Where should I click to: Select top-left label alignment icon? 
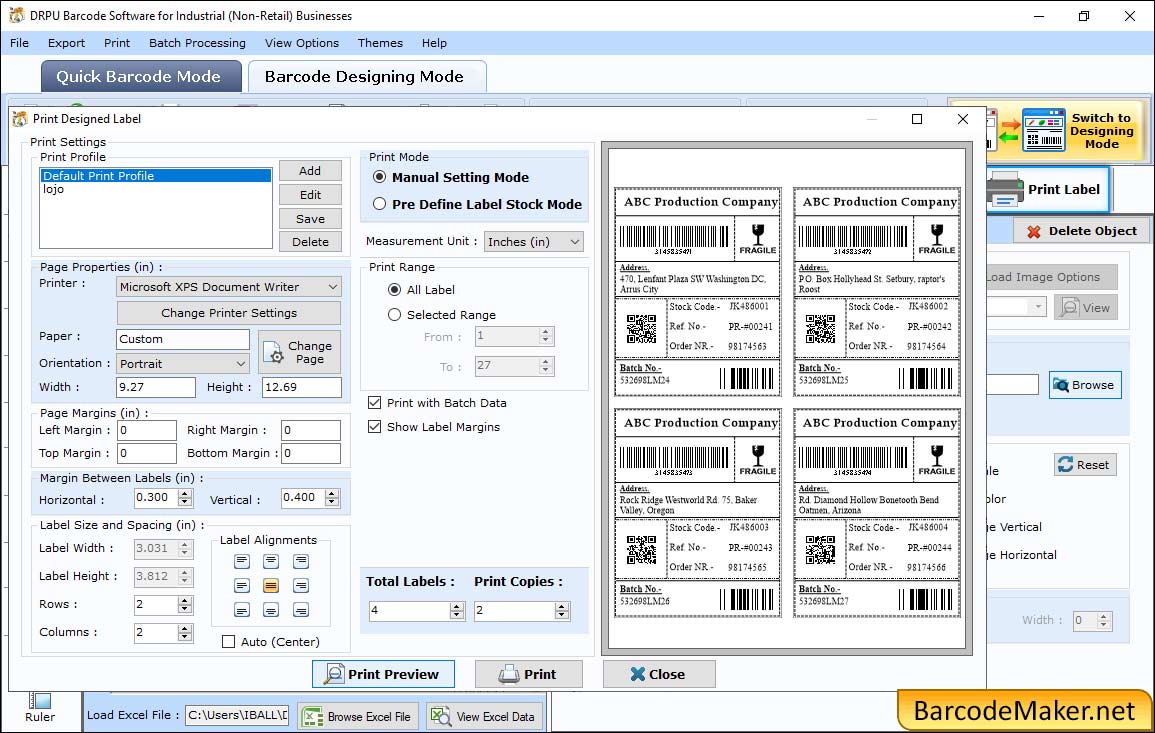[x=242, y=561]
